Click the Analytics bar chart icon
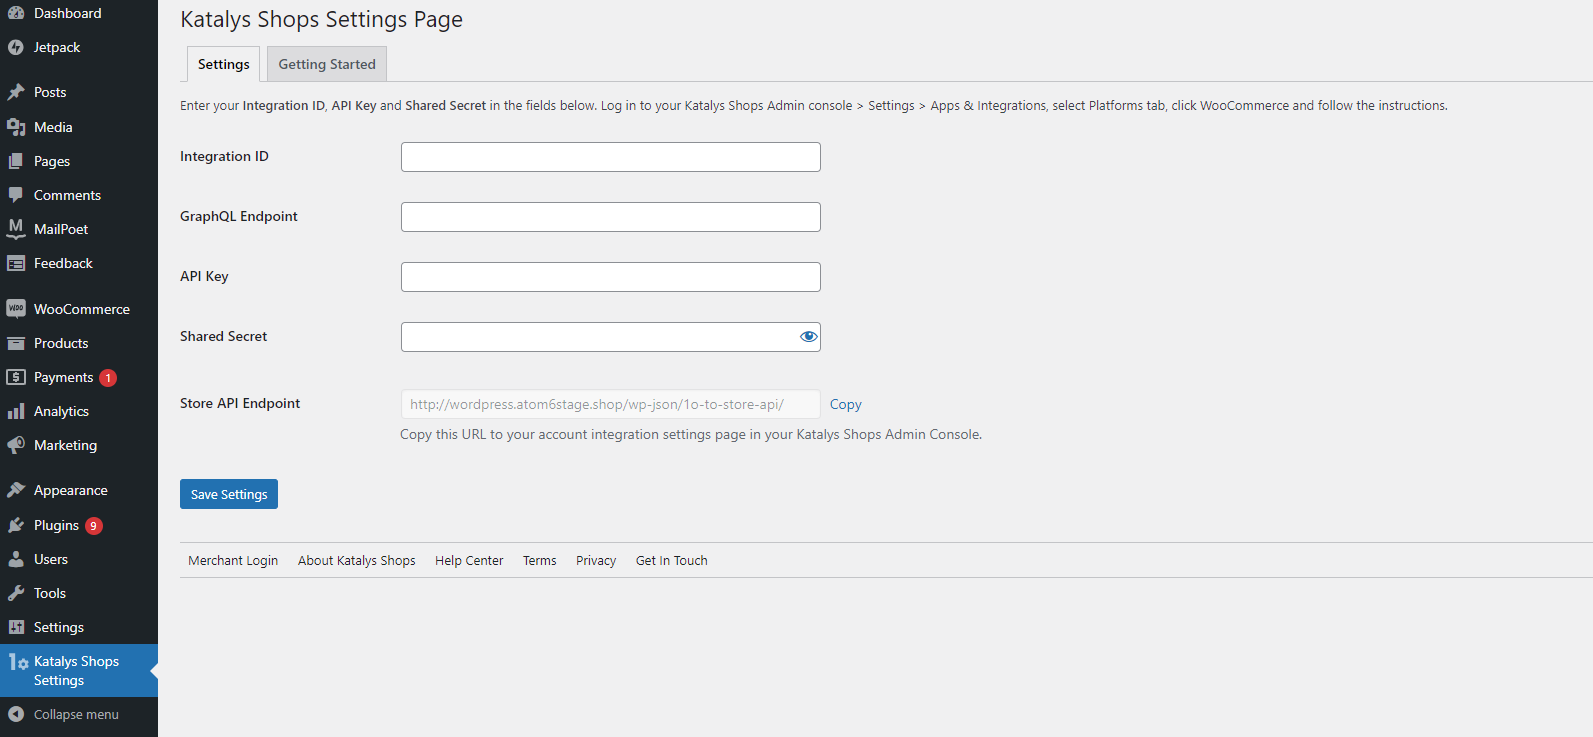The image size is (1593, 737). pos(16,411)
